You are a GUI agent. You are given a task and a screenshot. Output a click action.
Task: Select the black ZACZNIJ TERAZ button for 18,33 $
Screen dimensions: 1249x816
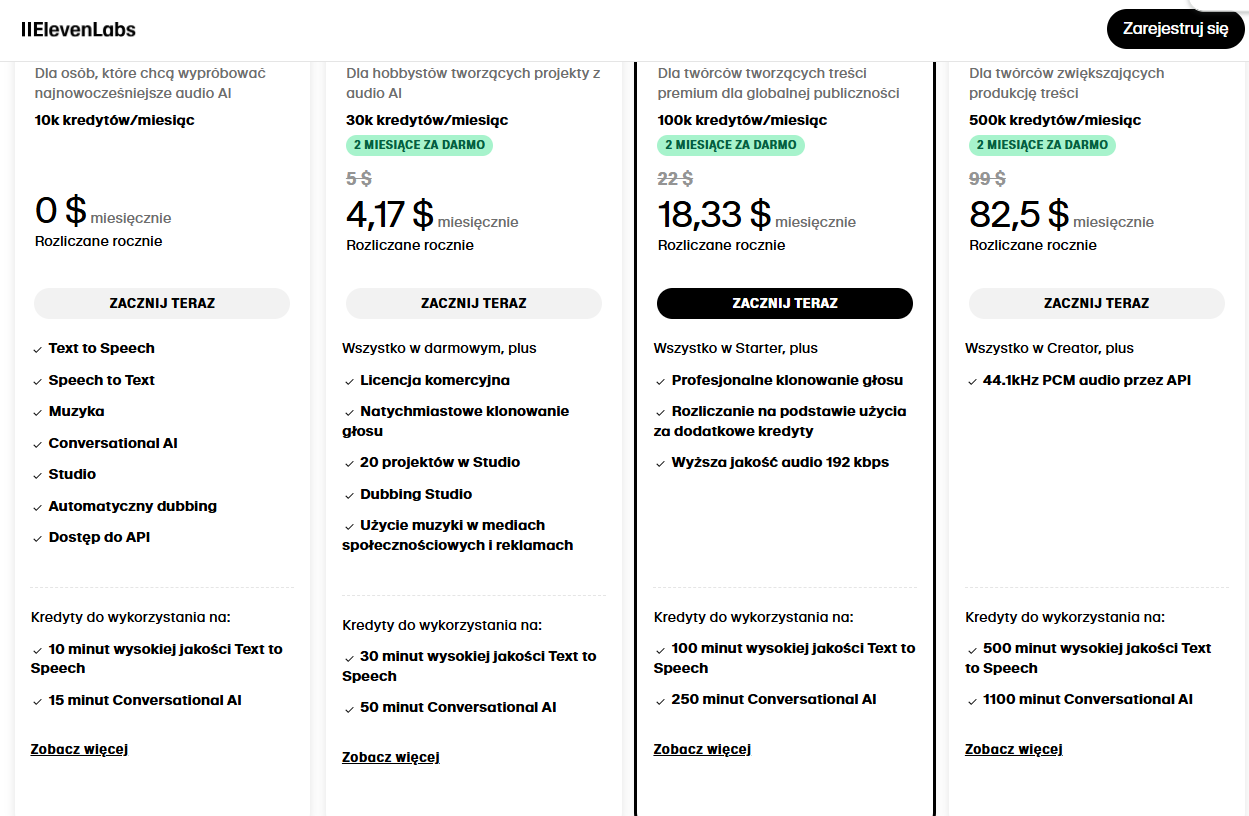point(785,303)
